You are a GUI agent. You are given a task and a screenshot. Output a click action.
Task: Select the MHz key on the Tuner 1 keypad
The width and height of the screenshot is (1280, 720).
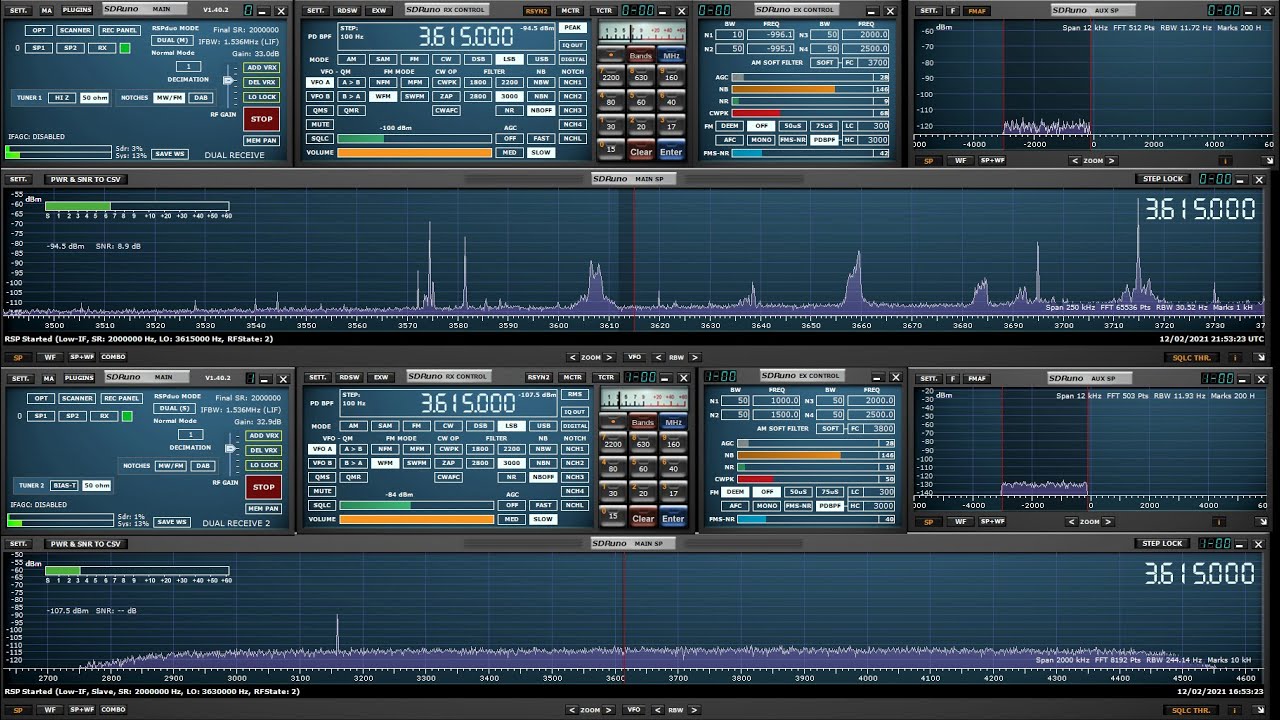pos(671,56)
